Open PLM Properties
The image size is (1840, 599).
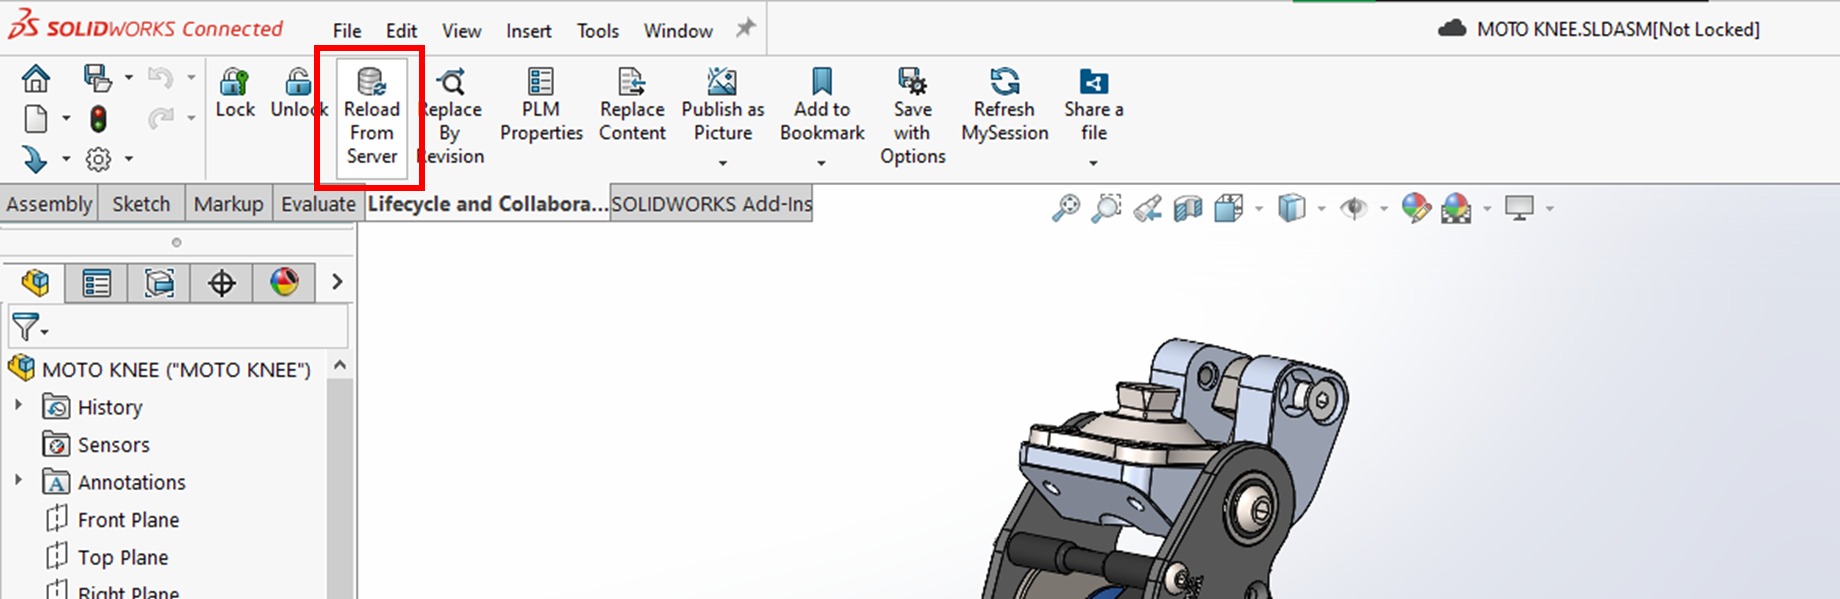tap(541, 106)
